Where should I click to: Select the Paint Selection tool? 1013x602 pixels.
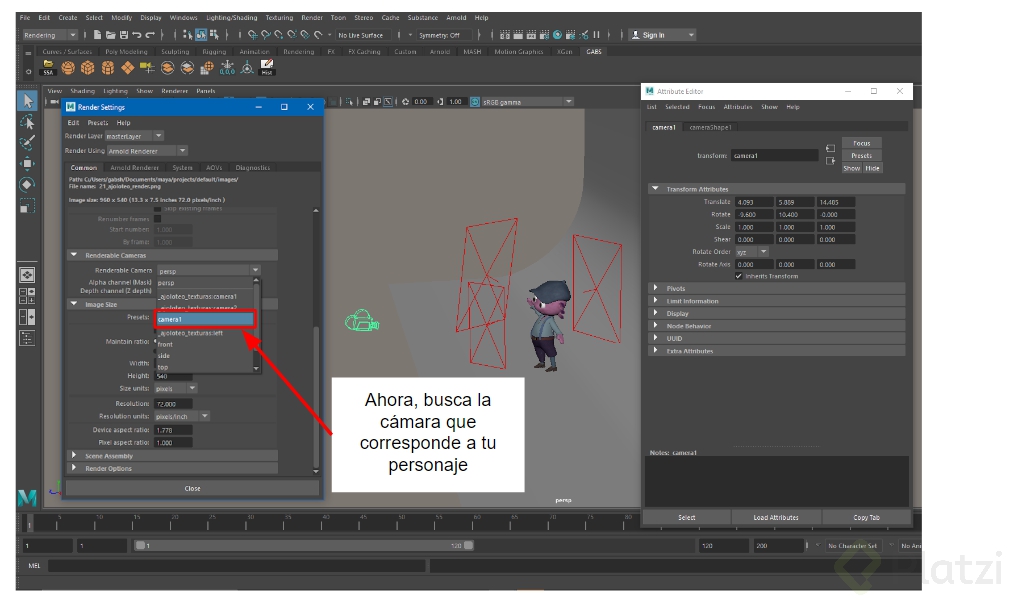tap(28, 143)
